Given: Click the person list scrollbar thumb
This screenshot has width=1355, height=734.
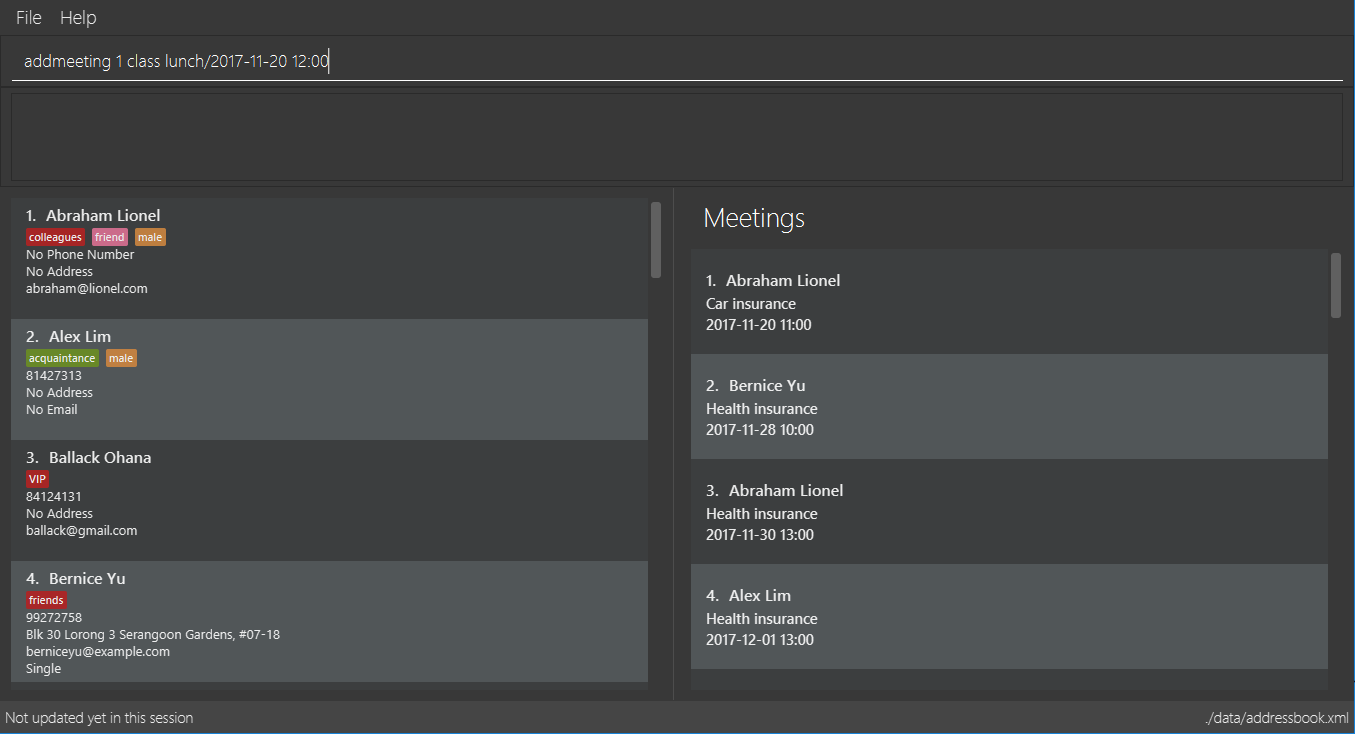Looking at the screenshot, I should [656, 240].
